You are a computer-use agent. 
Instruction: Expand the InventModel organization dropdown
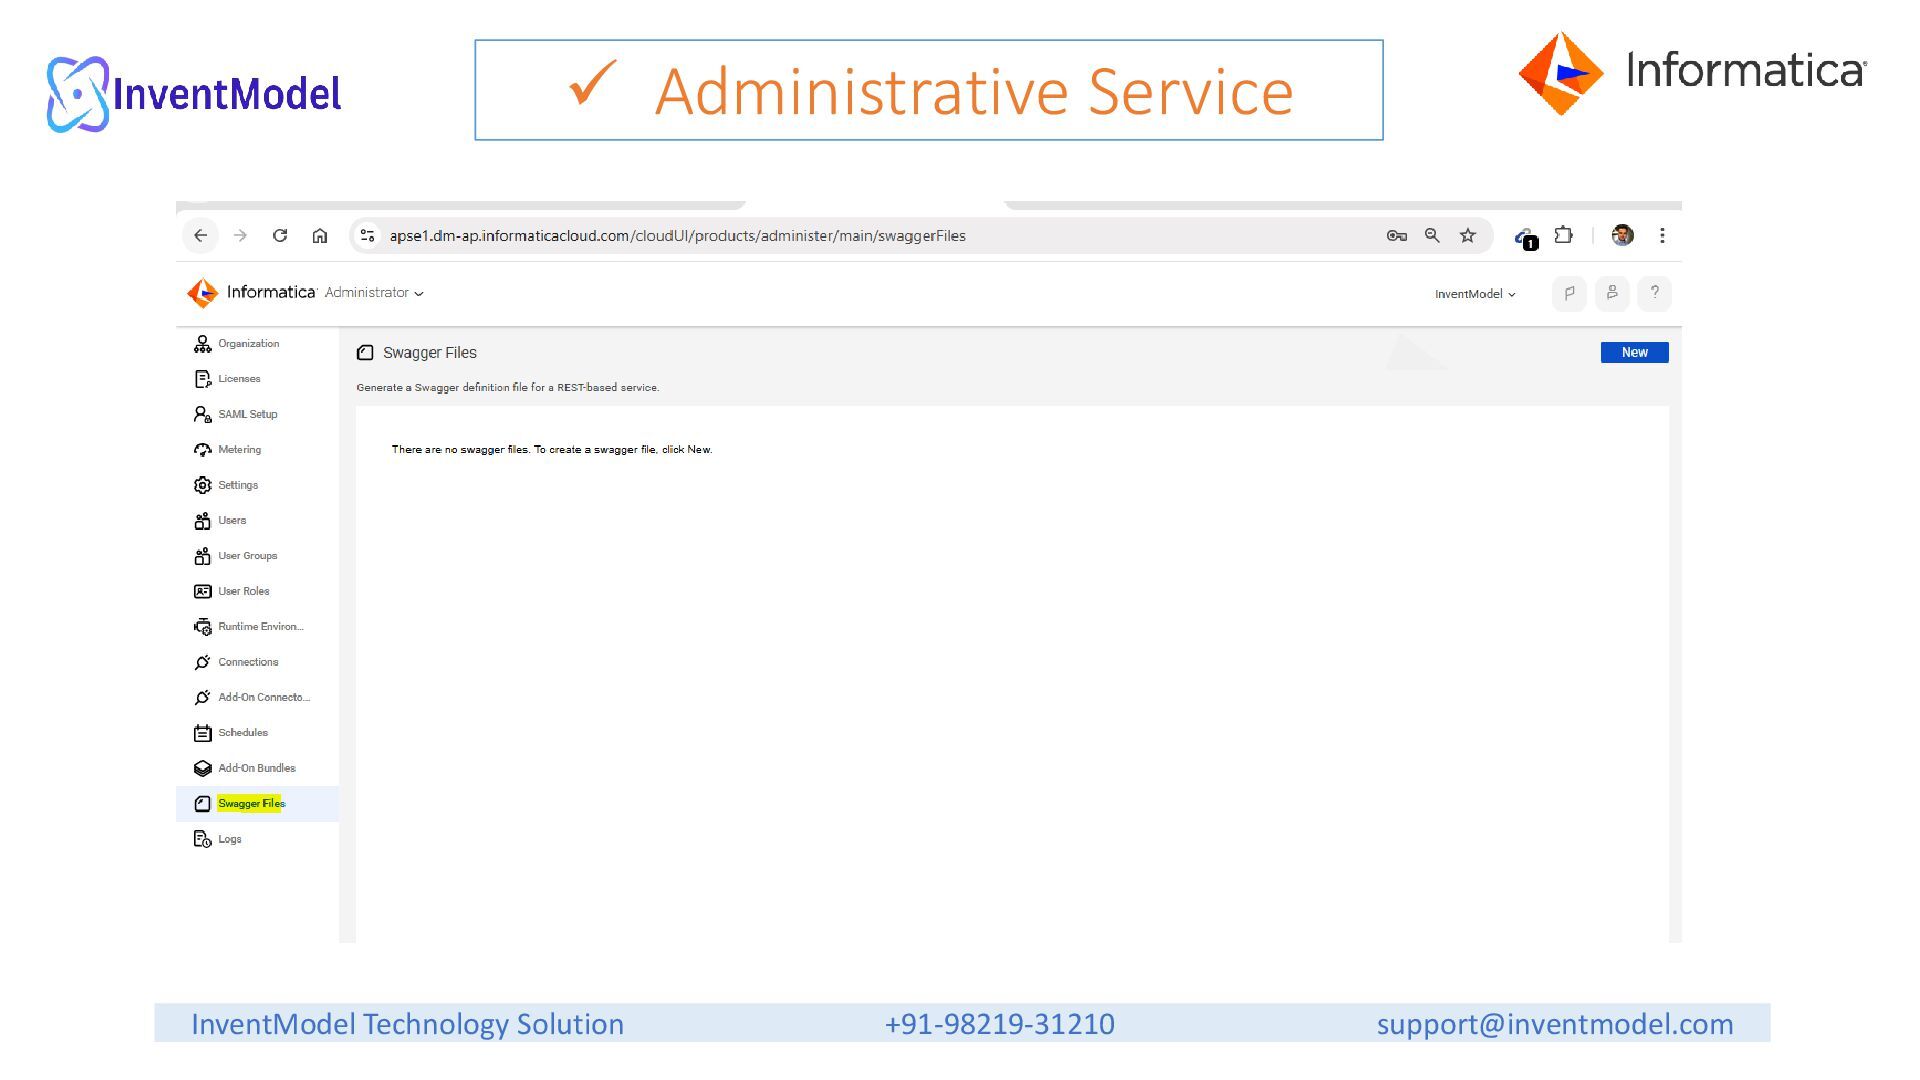(1475, 294)
